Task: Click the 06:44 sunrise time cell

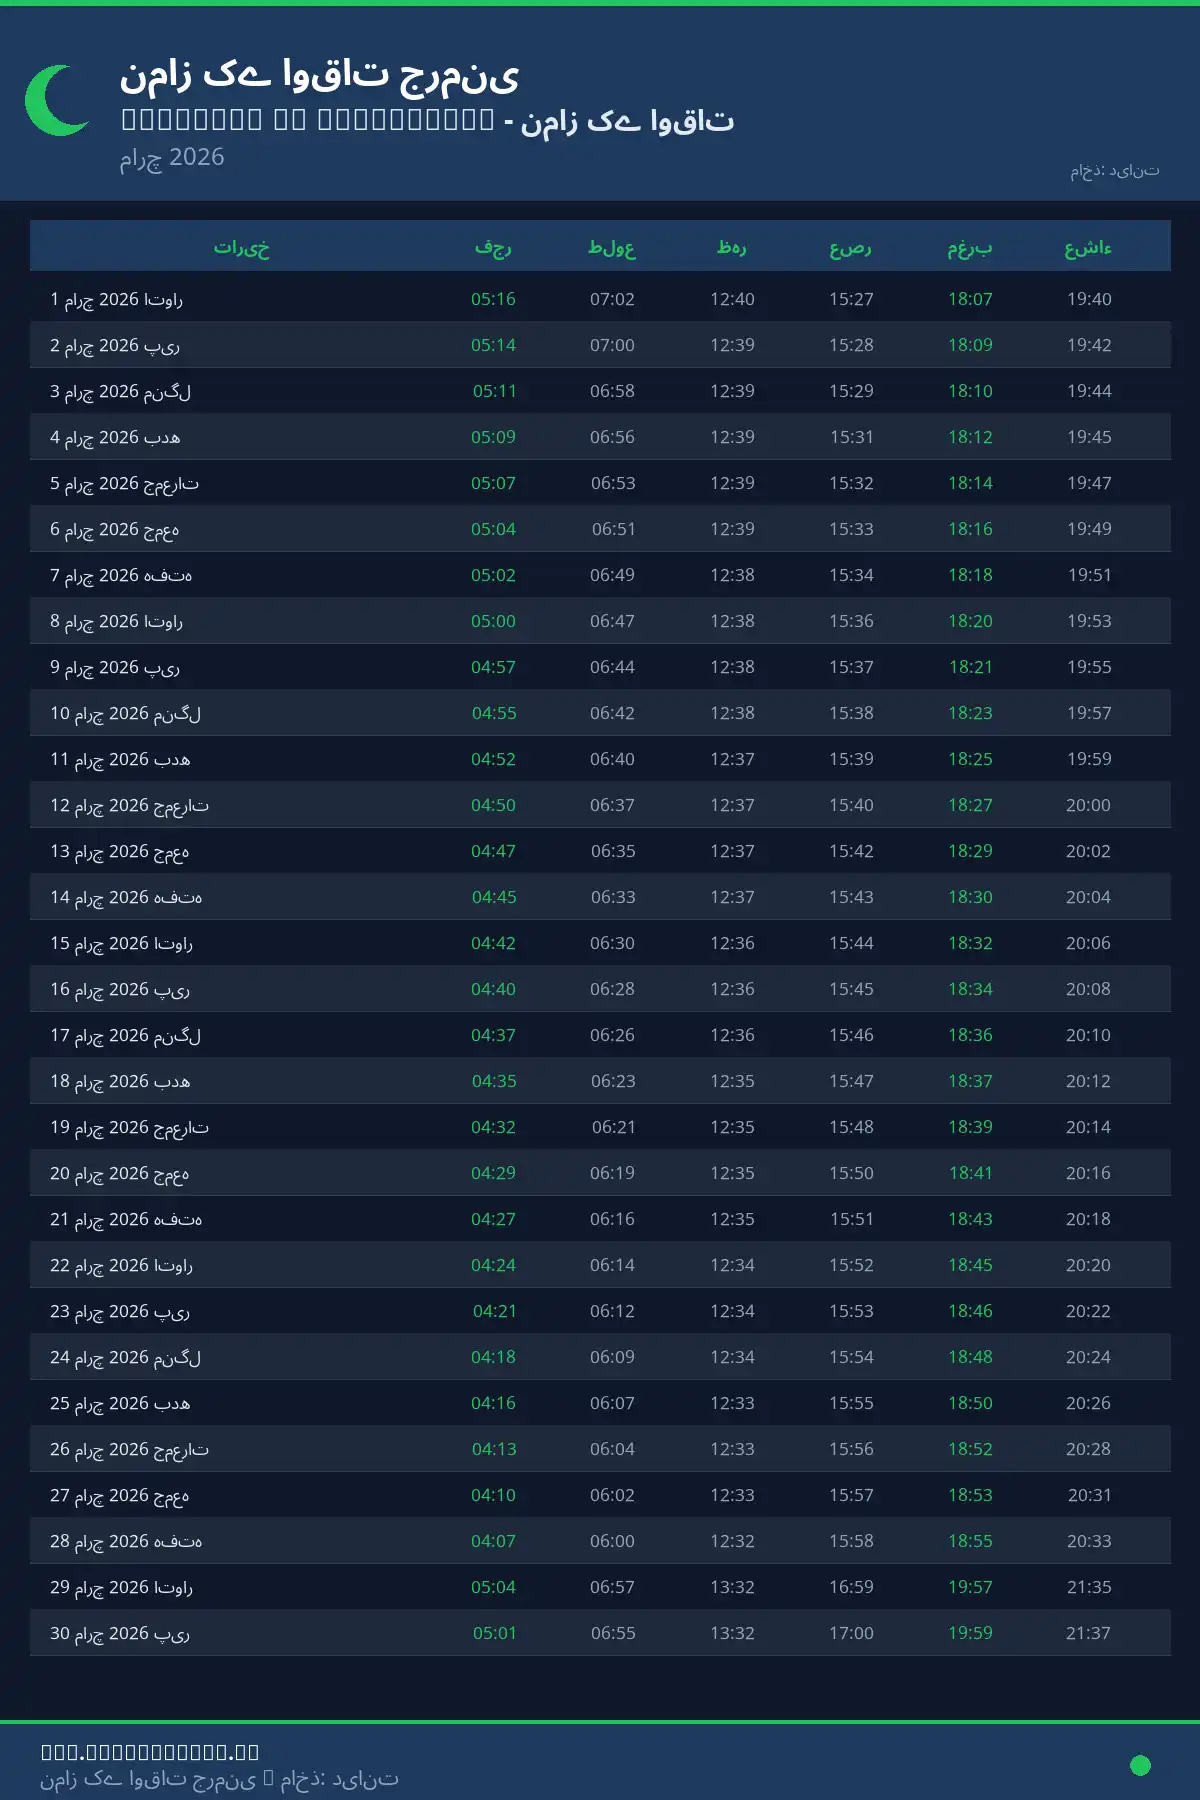Action: click(612, 667)
